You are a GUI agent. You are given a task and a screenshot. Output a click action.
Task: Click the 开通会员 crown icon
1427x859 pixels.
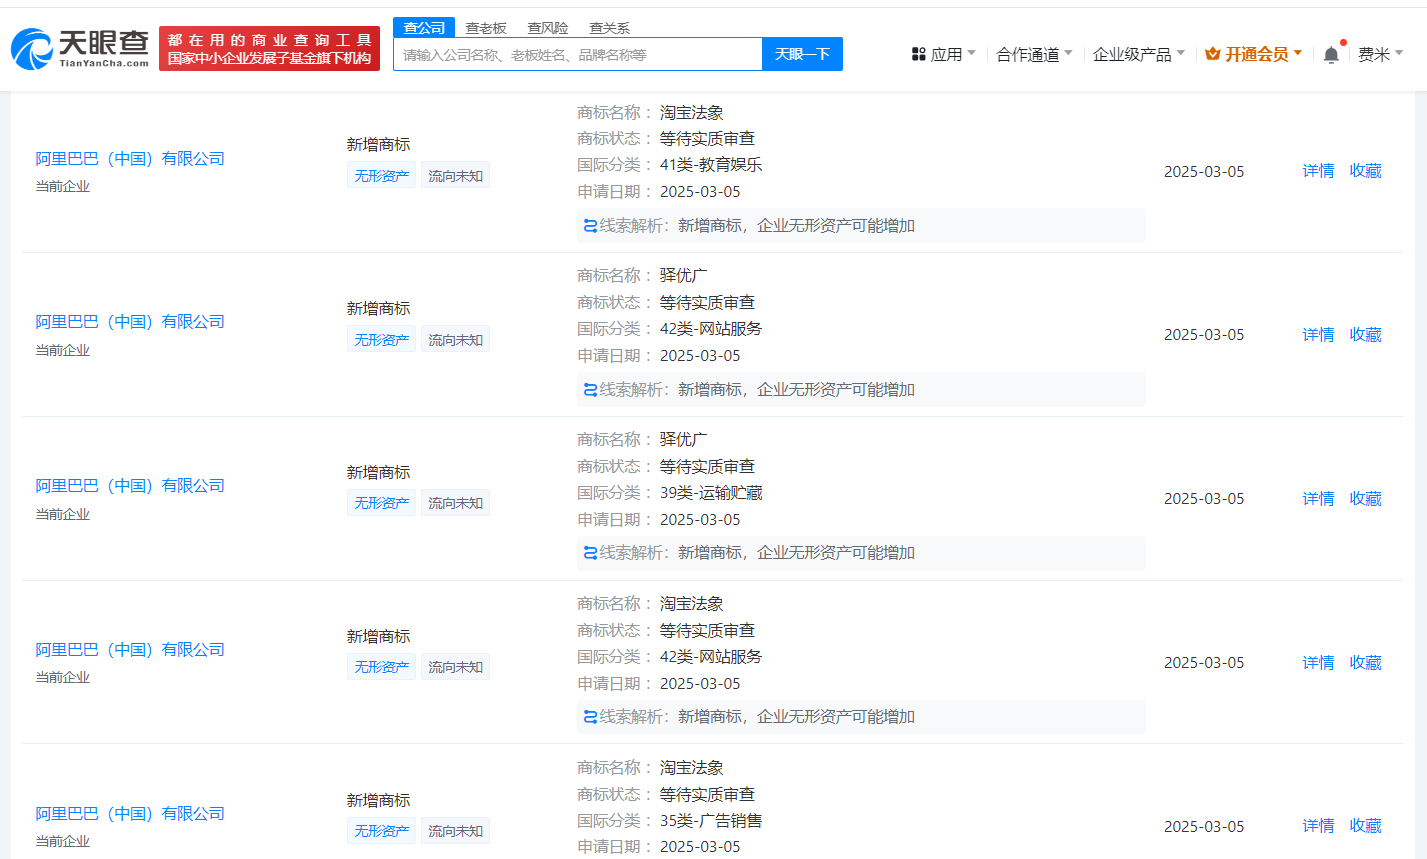coord(1212,54)
